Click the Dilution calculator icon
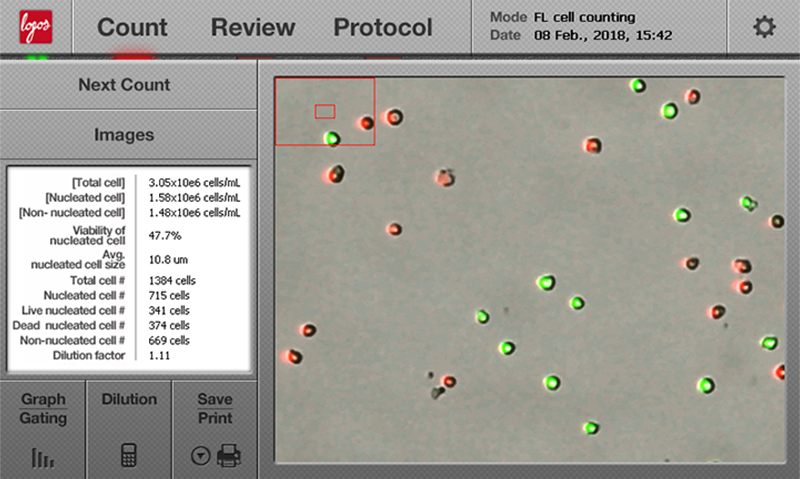 tap(129, 455)
